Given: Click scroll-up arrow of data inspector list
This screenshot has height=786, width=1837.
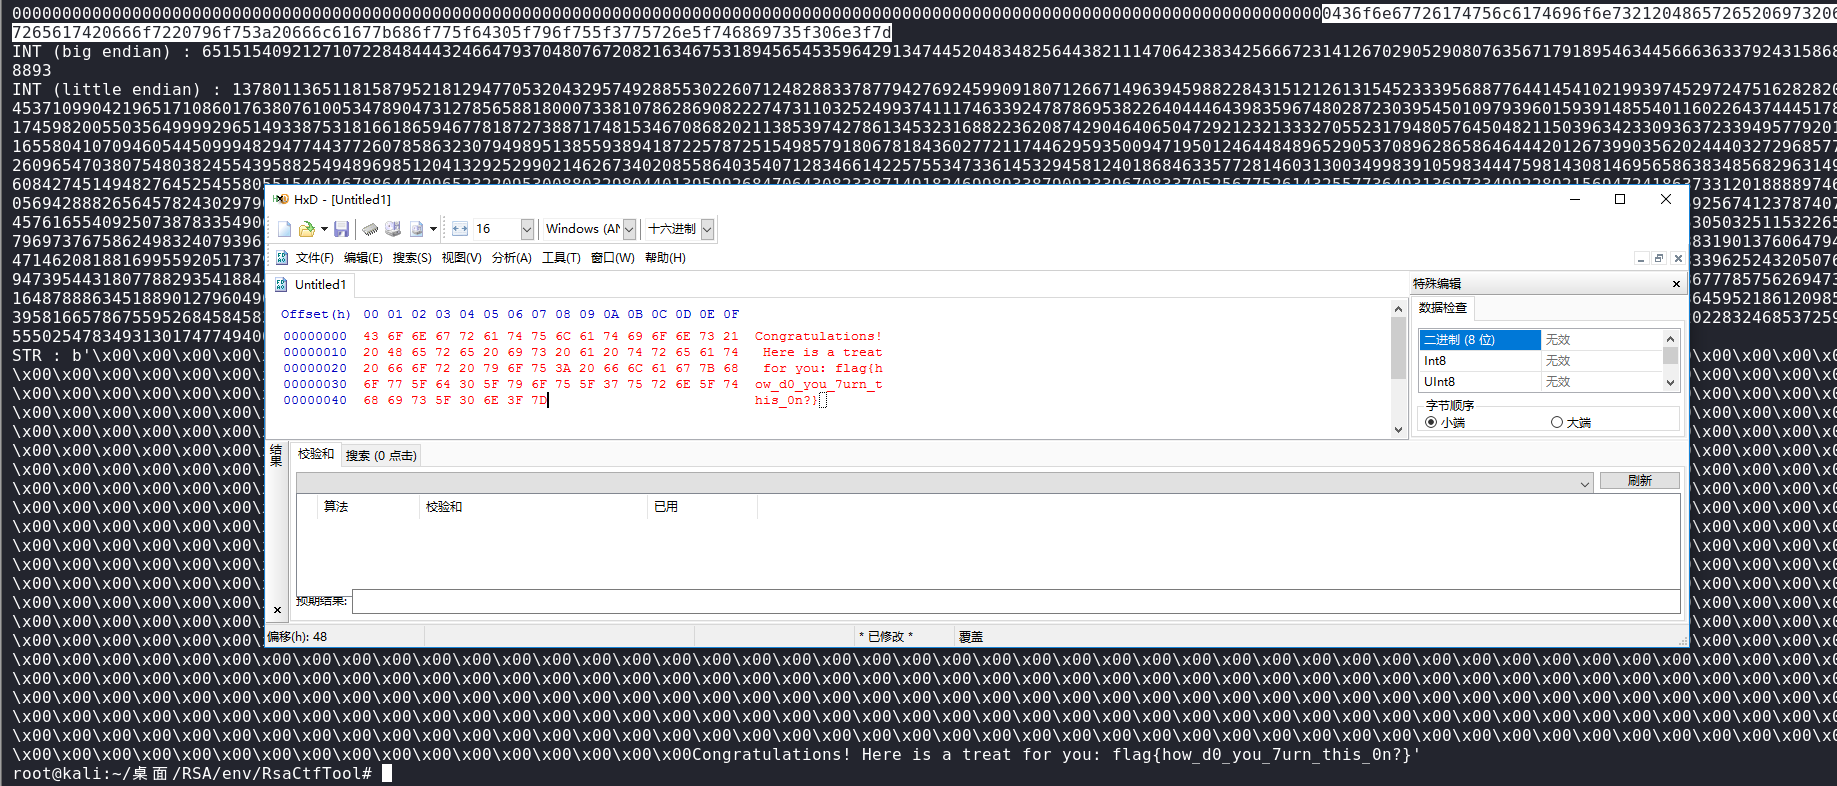Looking at the screenshot, I should tap(1670, 338).
